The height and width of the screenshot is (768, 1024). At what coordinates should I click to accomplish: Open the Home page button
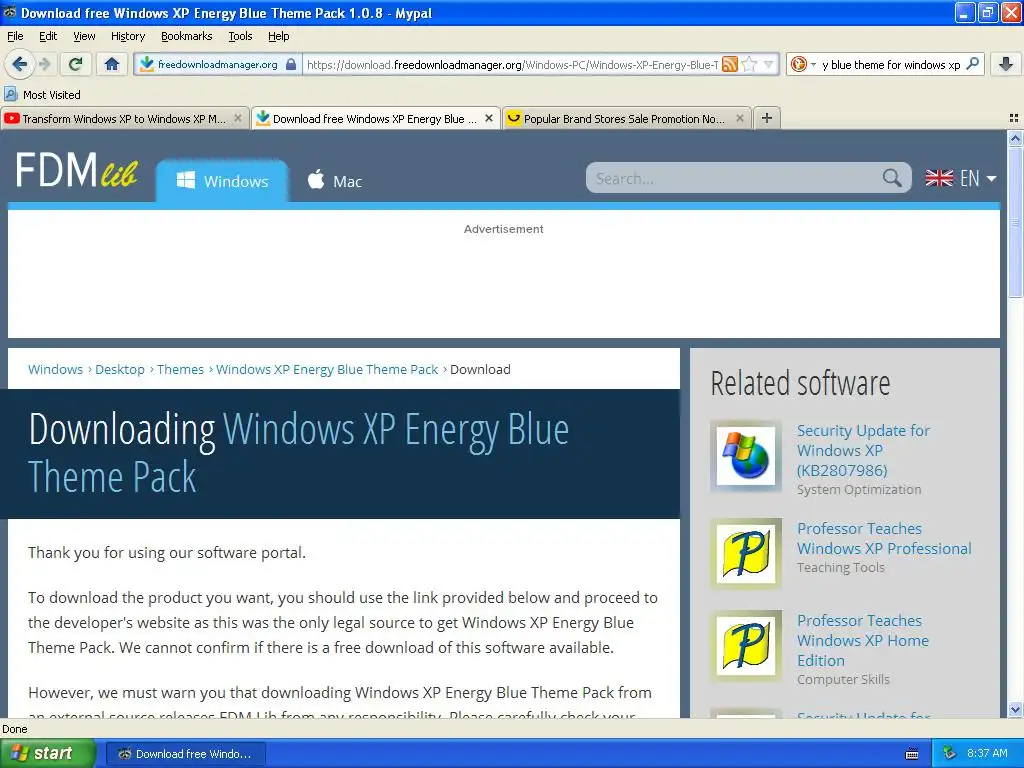[x=112, y=64]
